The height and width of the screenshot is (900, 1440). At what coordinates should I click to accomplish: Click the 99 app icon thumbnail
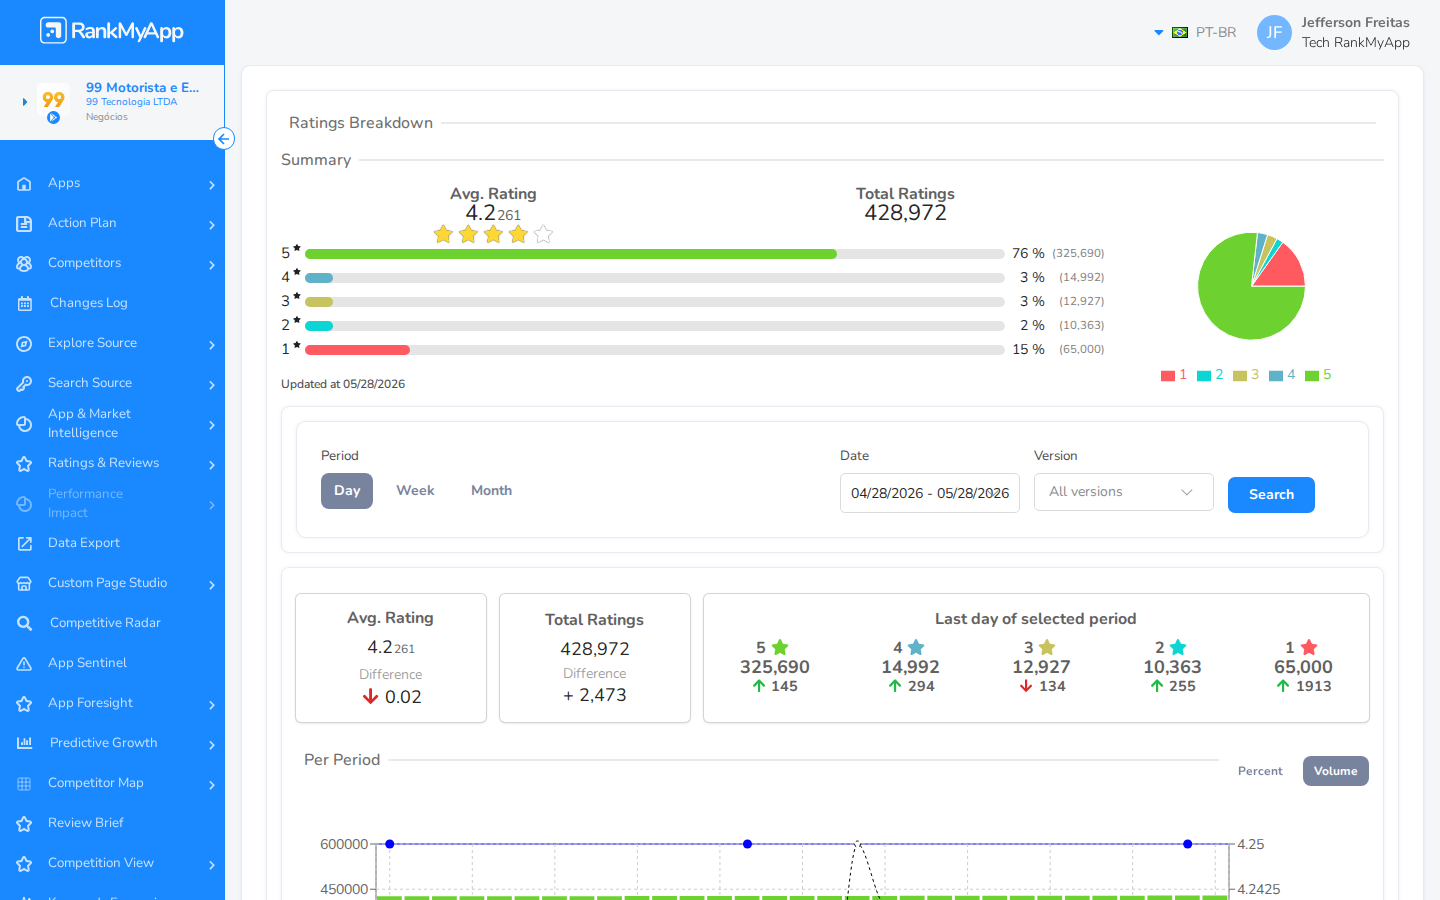(53, 102)
